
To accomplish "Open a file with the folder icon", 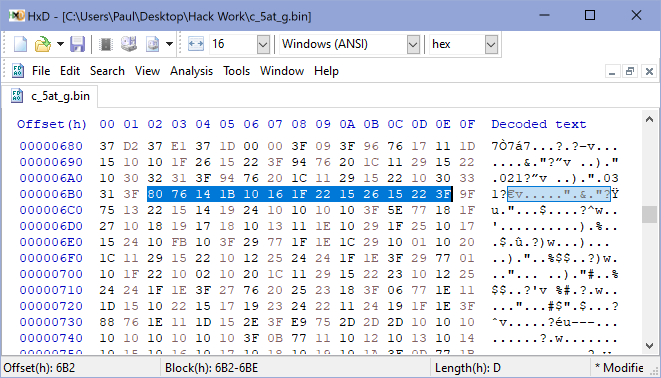I will tap(43, 44).
